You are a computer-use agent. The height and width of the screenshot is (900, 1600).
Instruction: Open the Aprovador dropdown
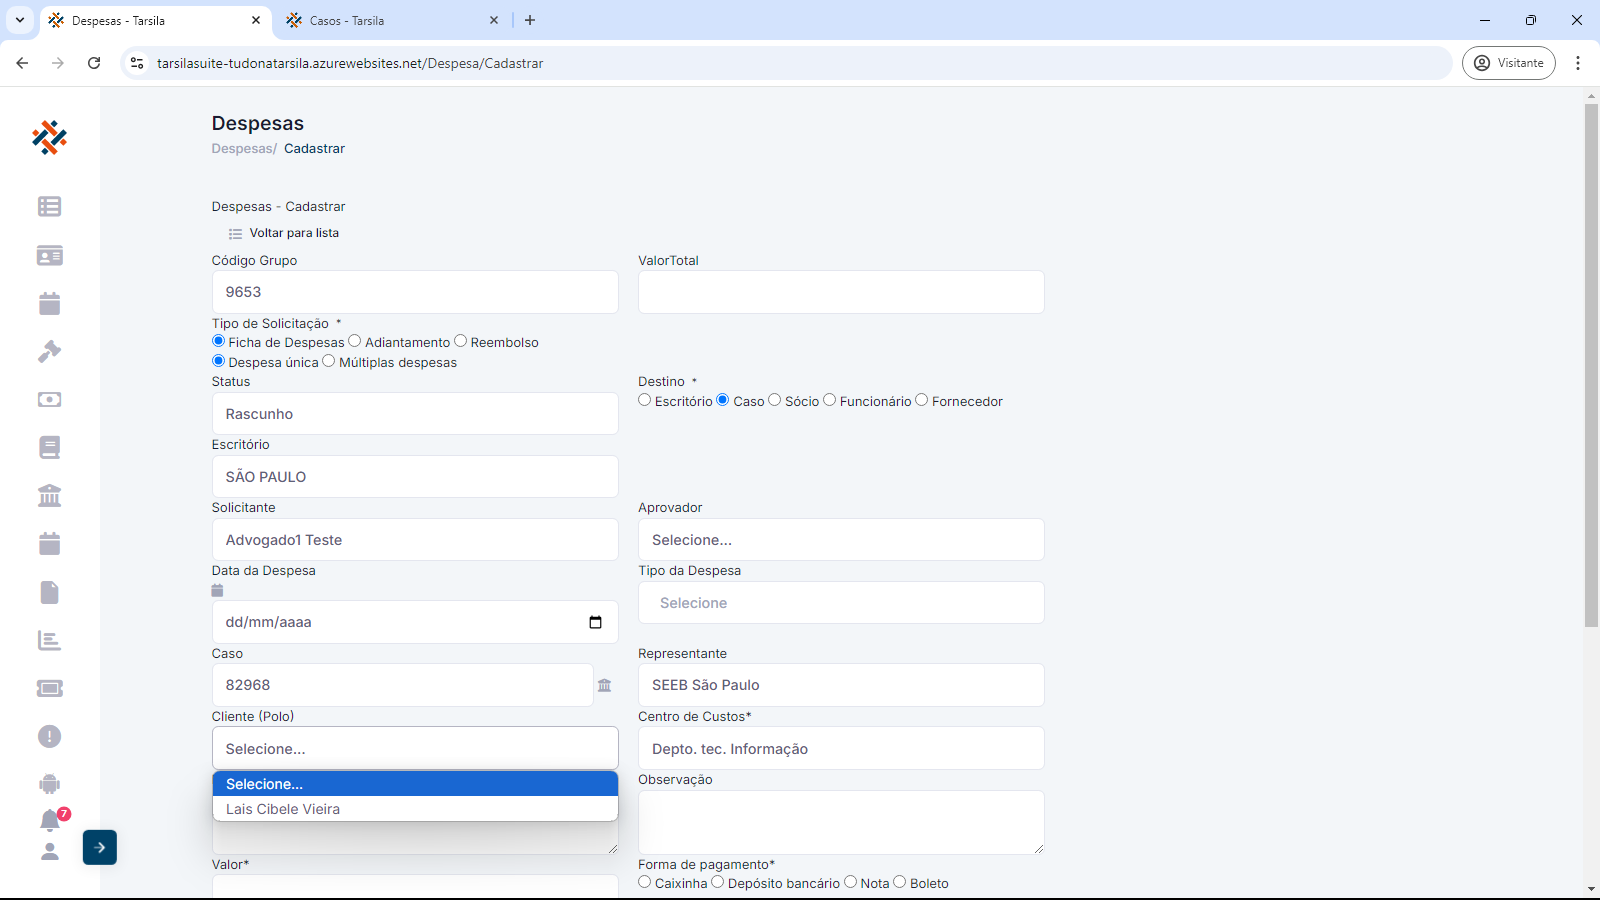point(841,540)
